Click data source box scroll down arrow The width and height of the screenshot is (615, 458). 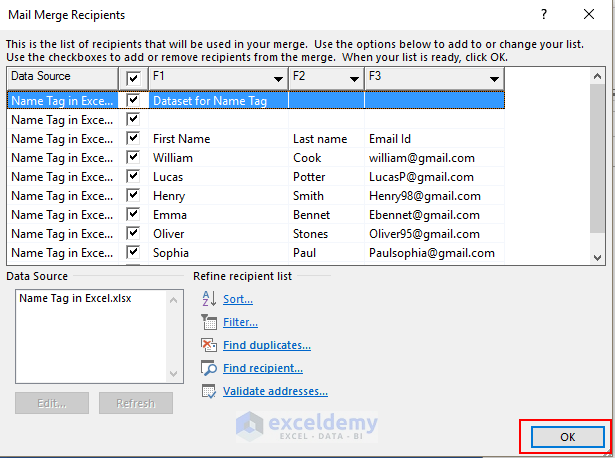[x=174, y=373]
